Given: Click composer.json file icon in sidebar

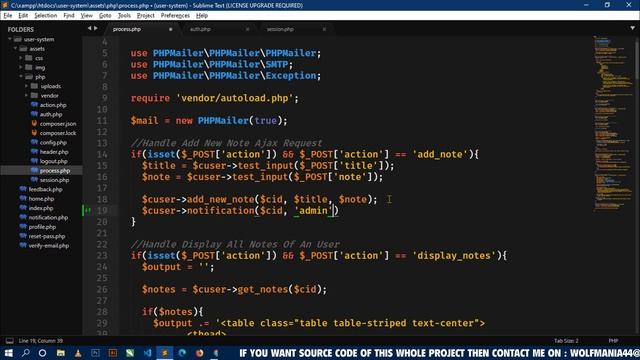Looking at the screenshot, I should pyautogui.click(x=34, y=123).
